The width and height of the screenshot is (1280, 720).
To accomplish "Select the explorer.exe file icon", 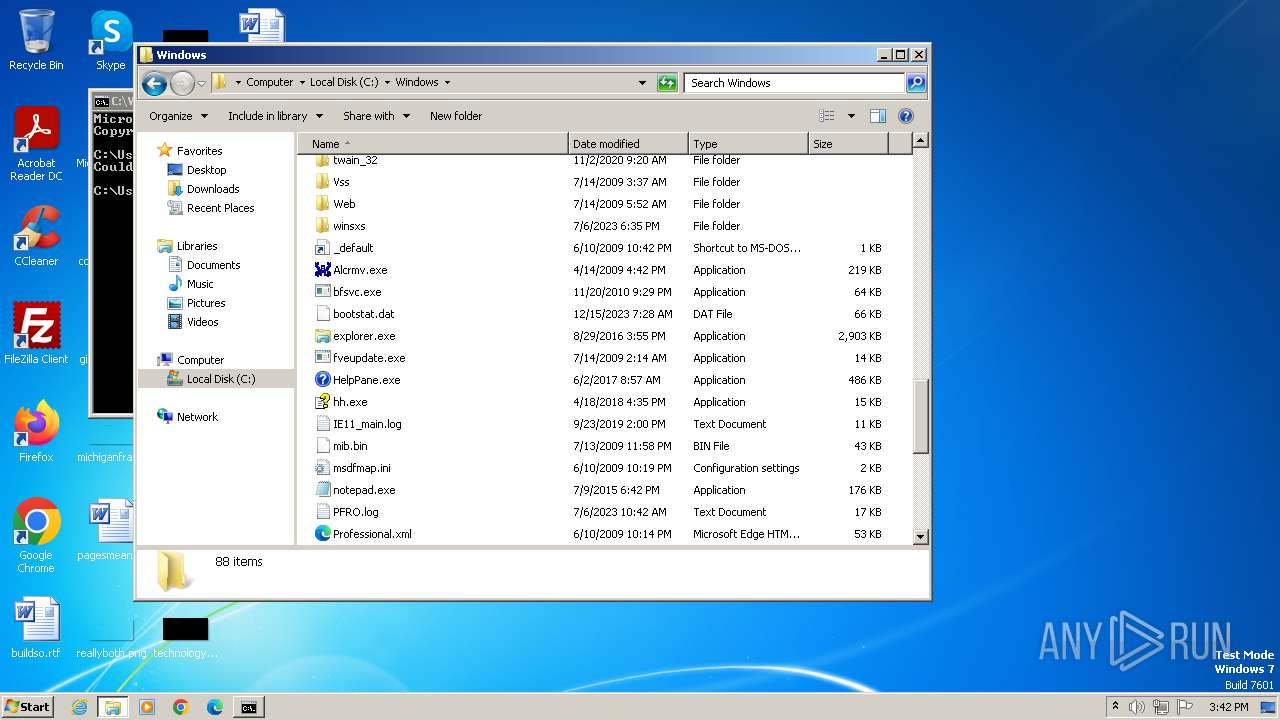I will click(x=322, y=336).
